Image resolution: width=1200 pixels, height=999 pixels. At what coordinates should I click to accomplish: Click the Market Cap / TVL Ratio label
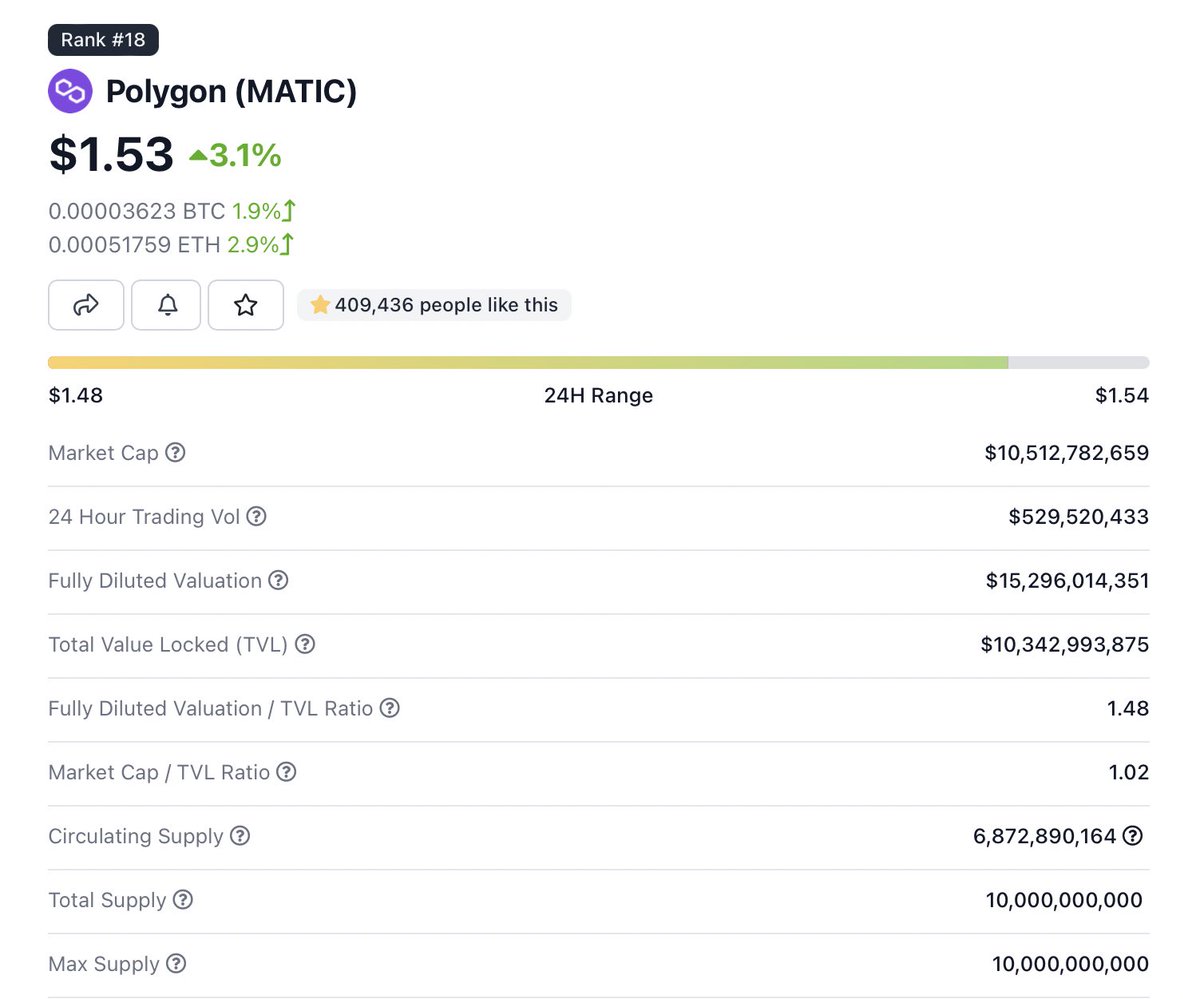159,773
